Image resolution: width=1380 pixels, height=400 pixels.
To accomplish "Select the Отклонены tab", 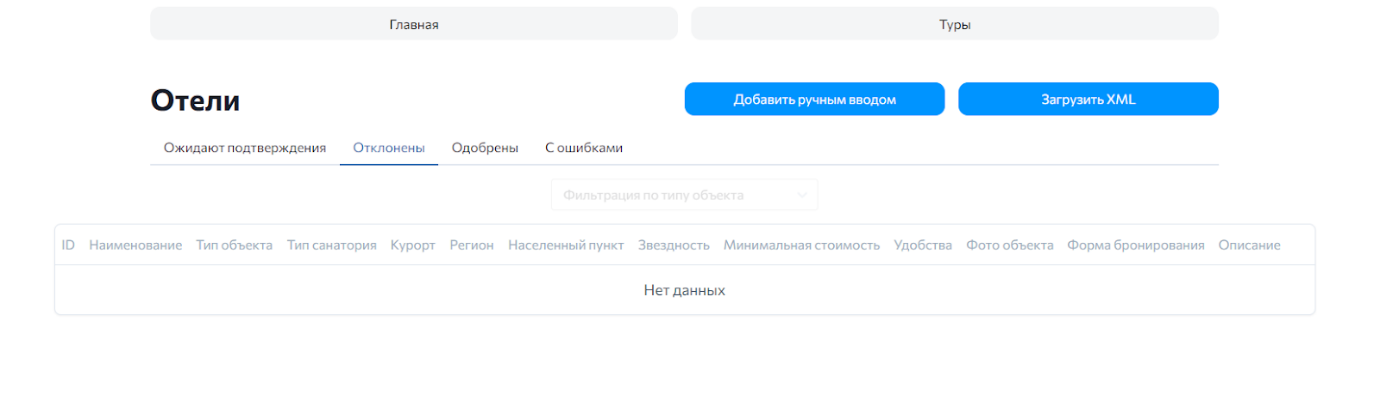I will pos(389,148).
